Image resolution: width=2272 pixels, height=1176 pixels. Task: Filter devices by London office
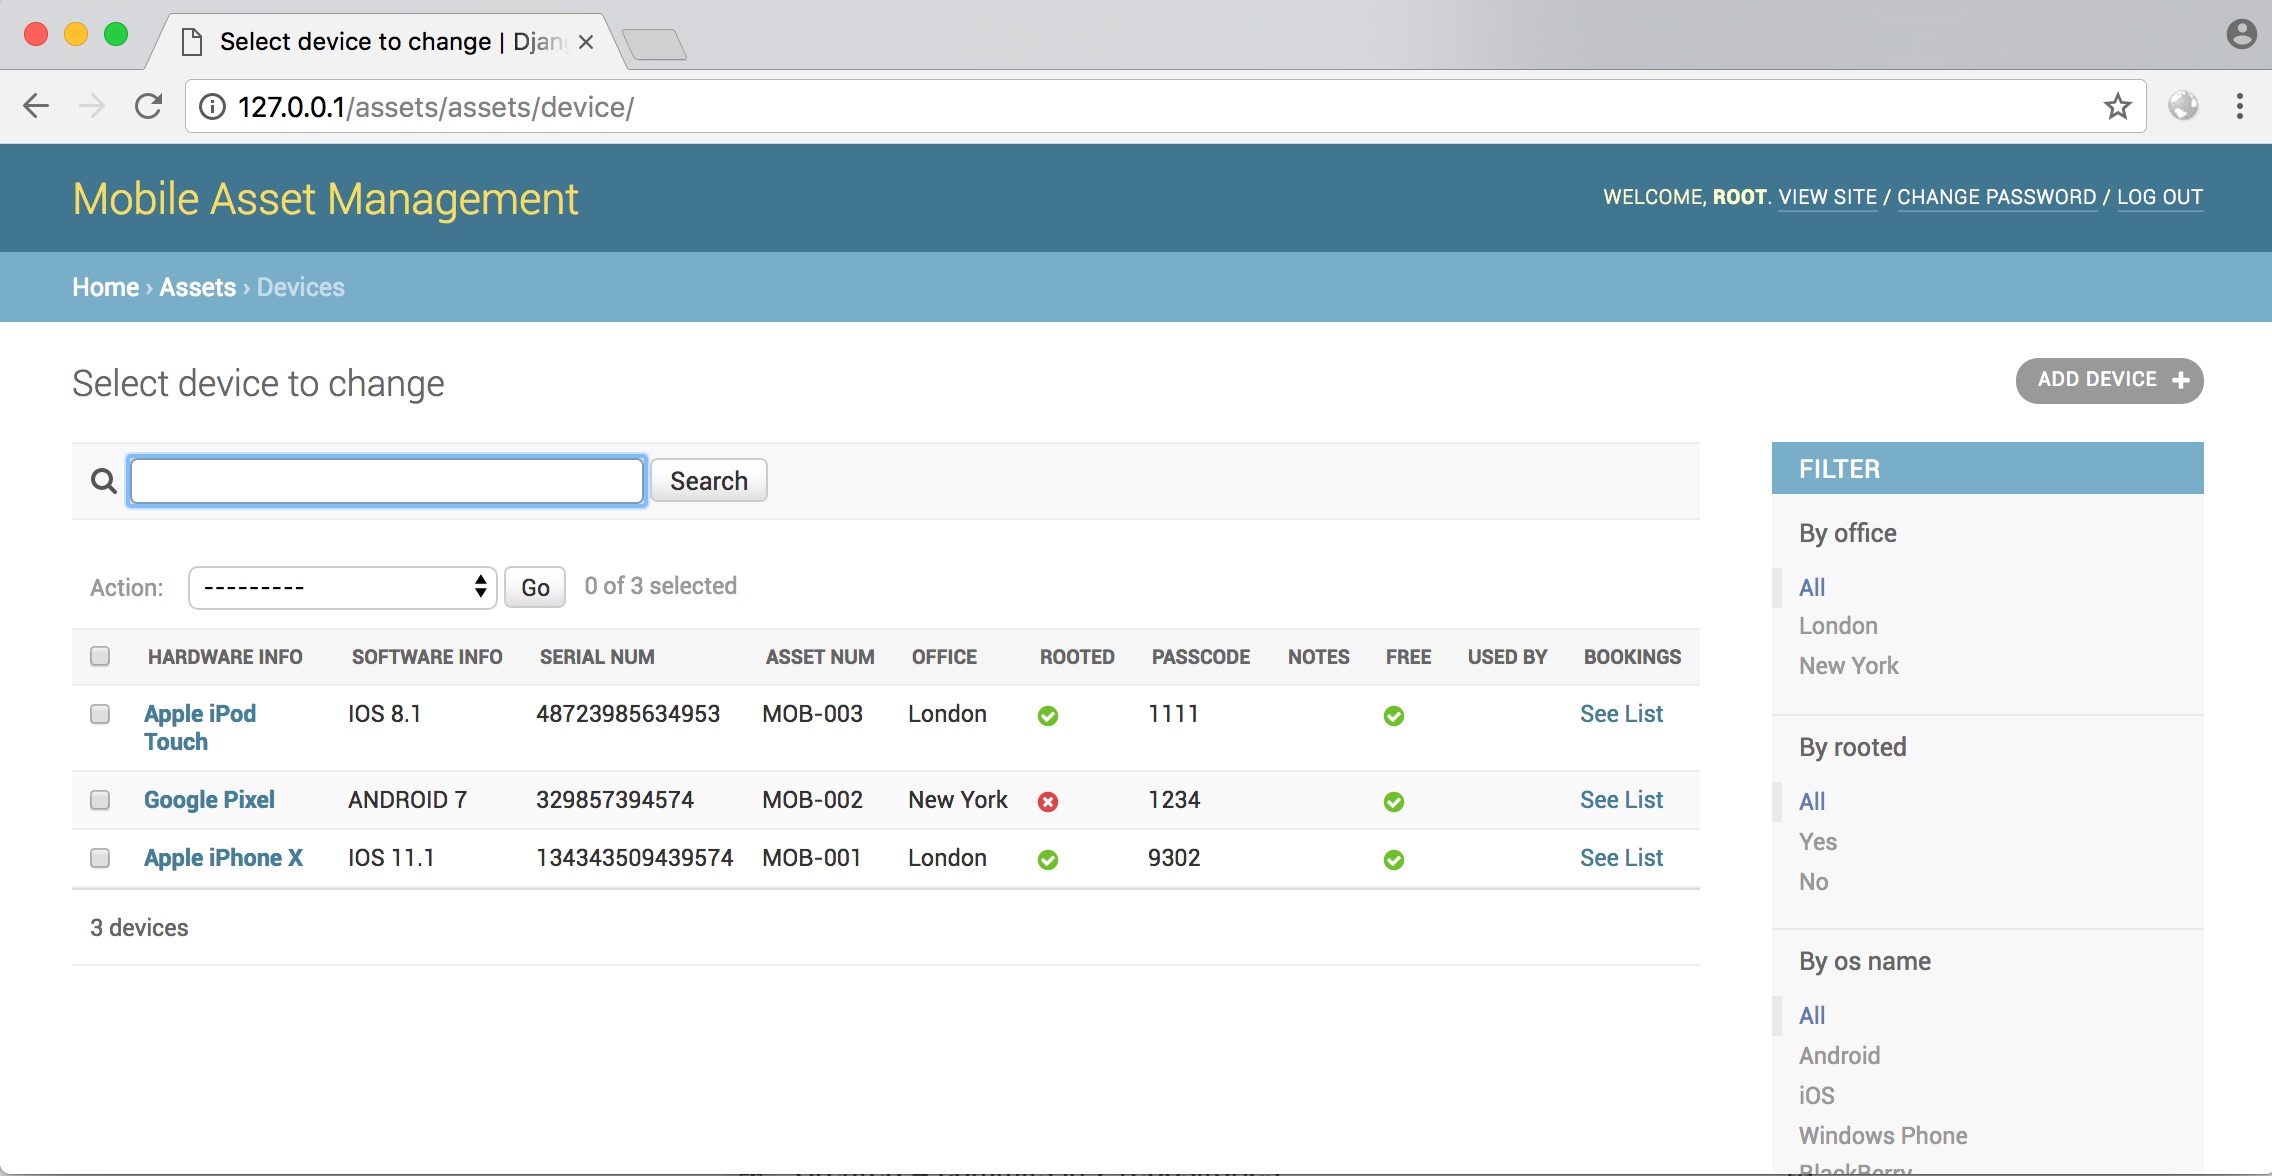[x=1838, y=626]
